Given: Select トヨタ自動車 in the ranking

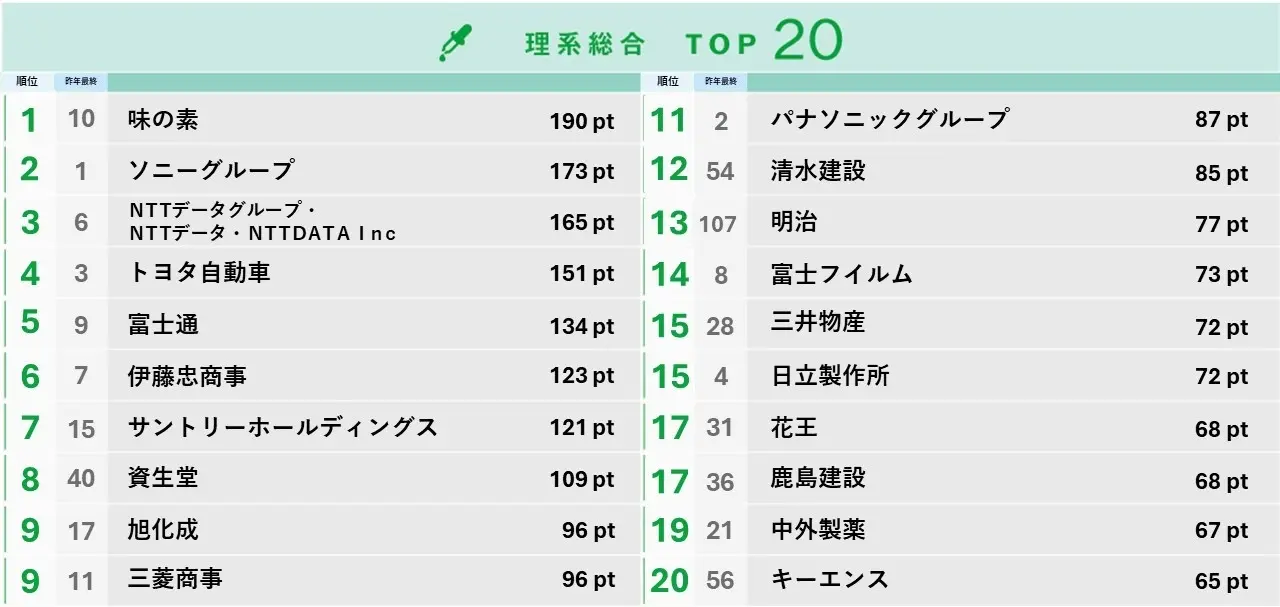Looking at the screenshot, I should [x=199, y=273].
